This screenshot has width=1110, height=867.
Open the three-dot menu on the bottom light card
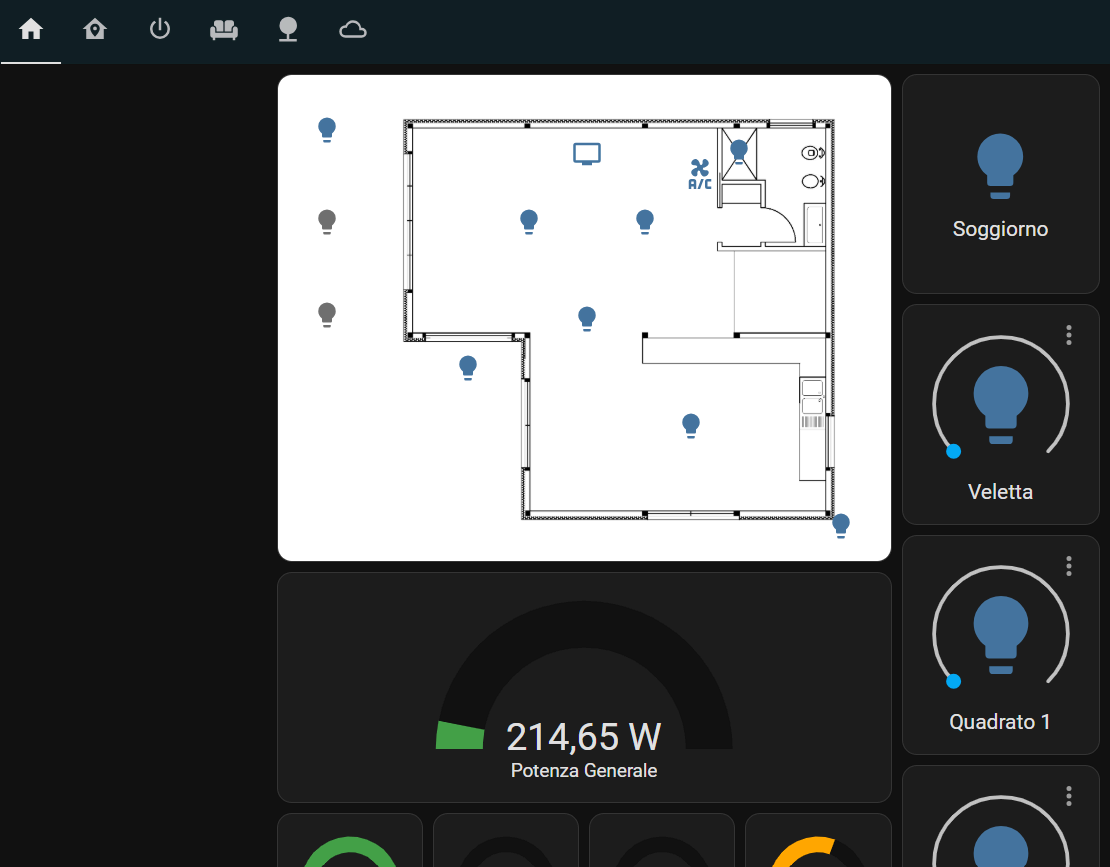(x=1069, y=796)
